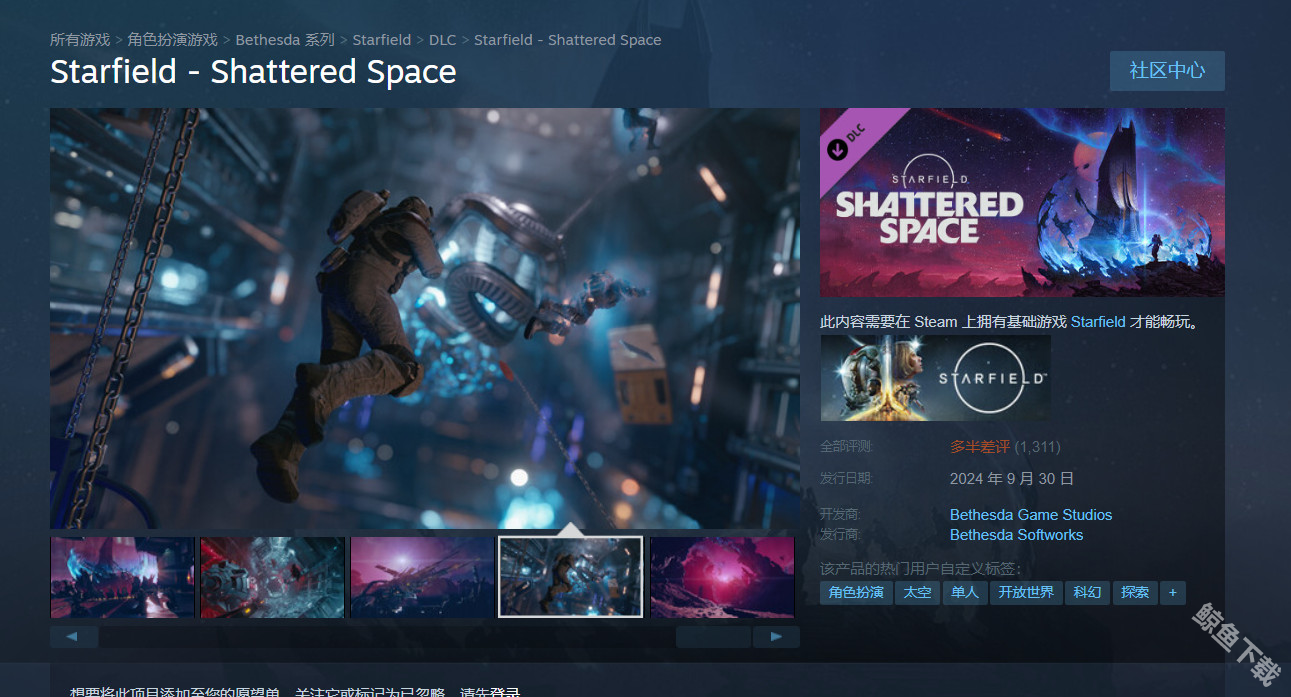Click the Starfield base game banner image

point(935,378)
